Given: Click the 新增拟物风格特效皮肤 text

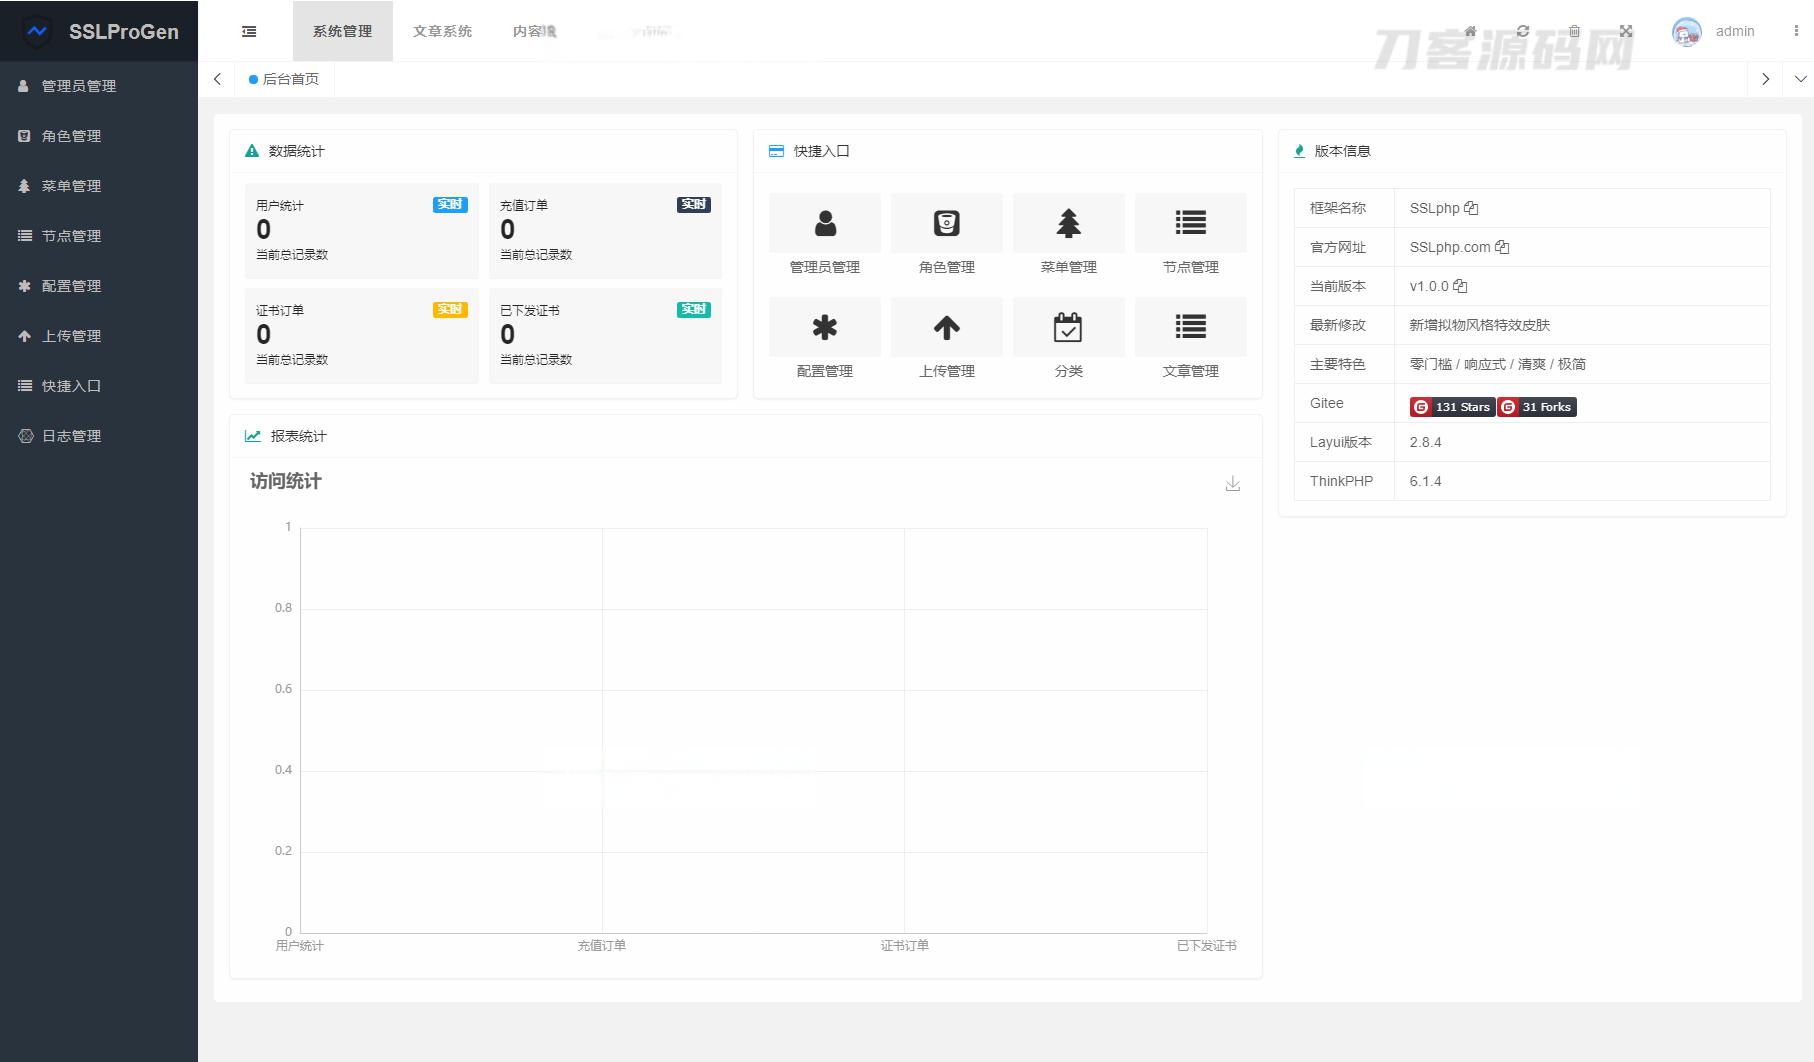Looking at the screenshot, I should pyautogui.click(x=1480, y=325).
